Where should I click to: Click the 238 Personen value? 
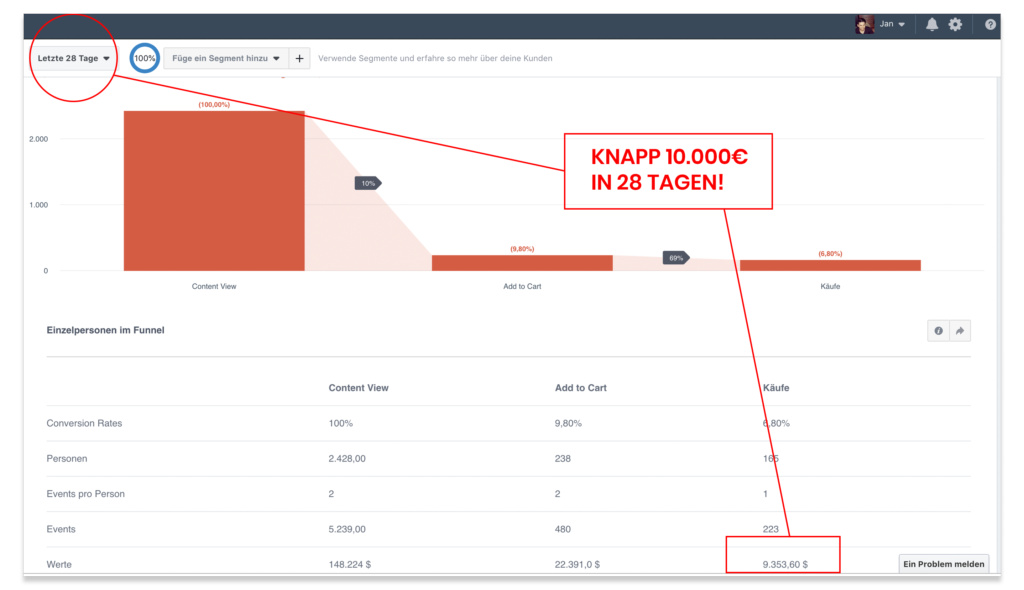[562, 459]
